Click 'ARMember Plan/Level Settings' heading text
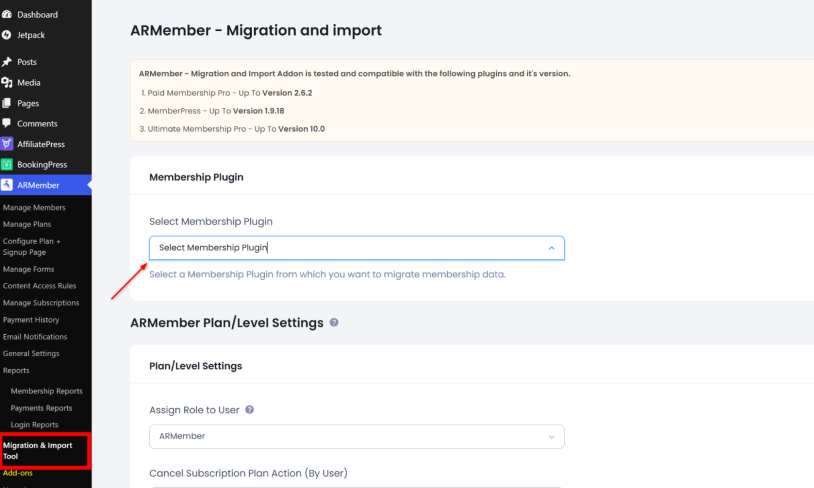Screen dimensions: 814x488 point(227,323)
